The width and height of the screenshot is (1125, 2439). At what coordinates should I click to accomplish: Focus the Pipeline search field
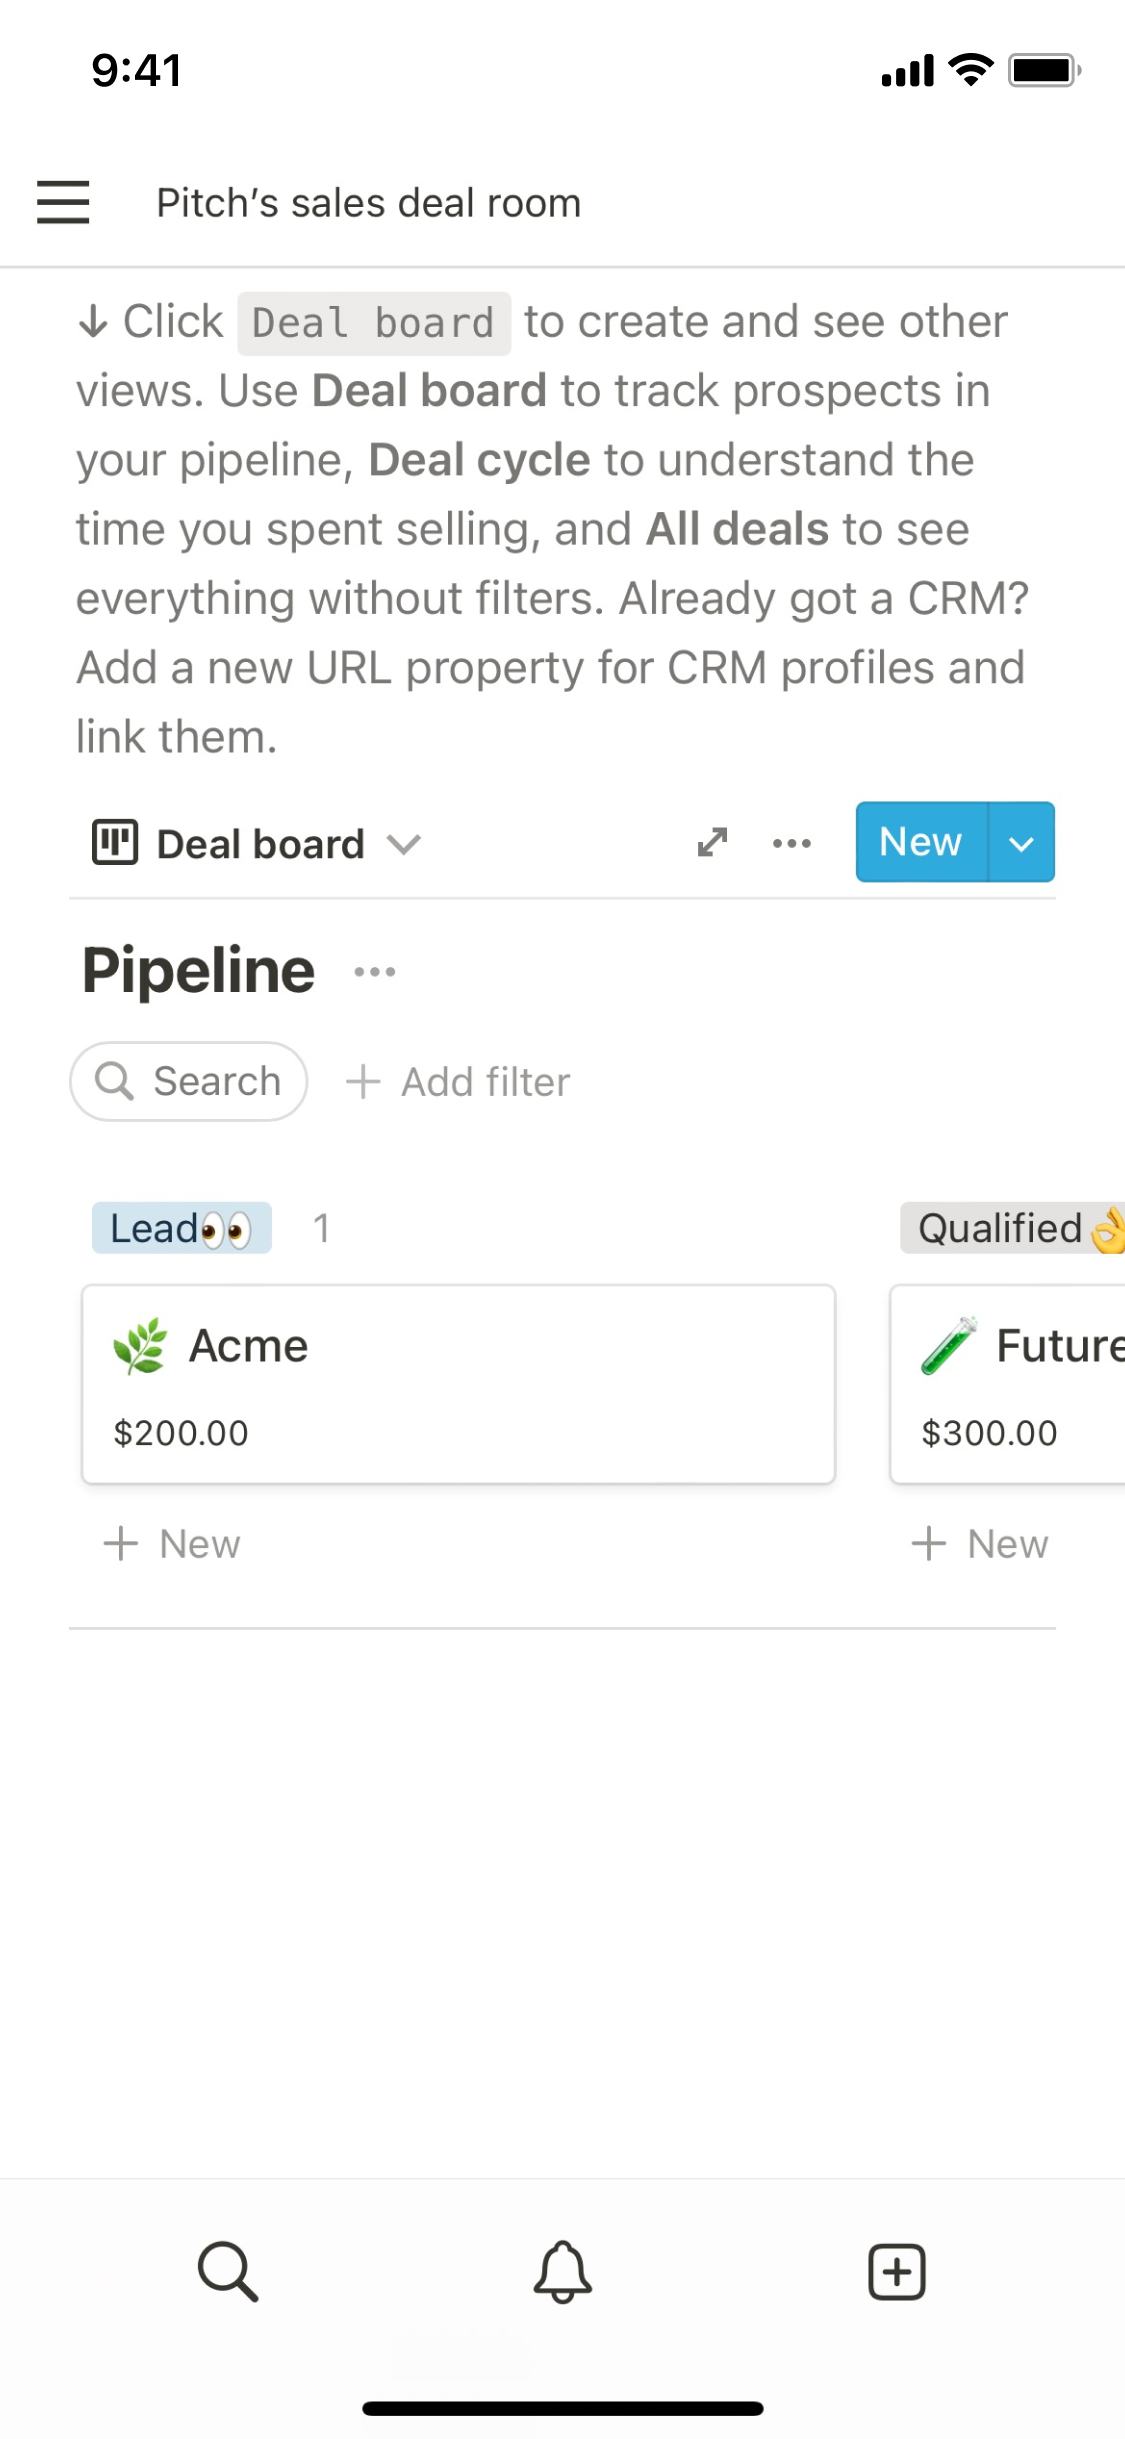click(x=189, y=1081)
